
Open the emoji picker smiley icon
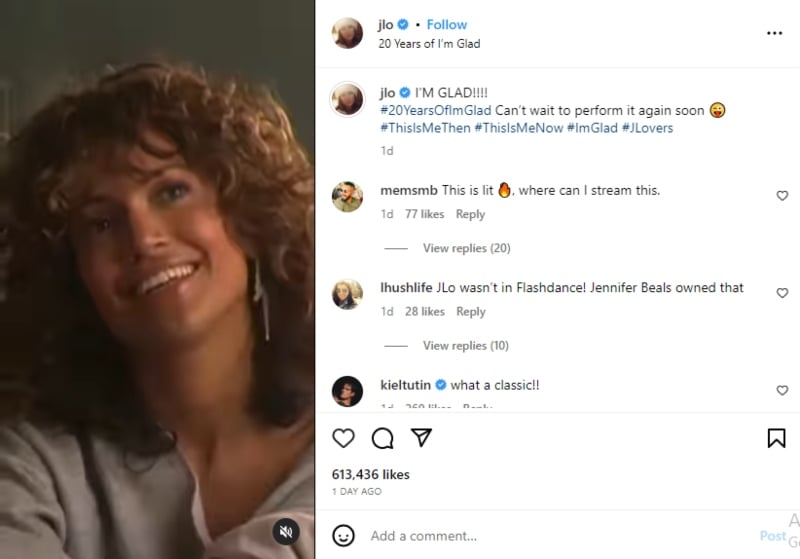(x=343, y=535)
